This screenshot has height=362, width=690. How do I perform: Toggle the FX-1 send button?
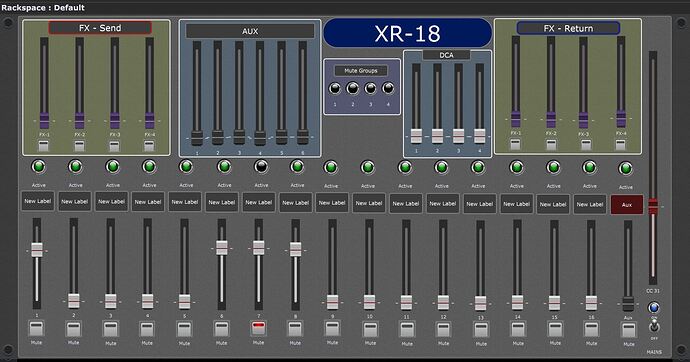44,146
